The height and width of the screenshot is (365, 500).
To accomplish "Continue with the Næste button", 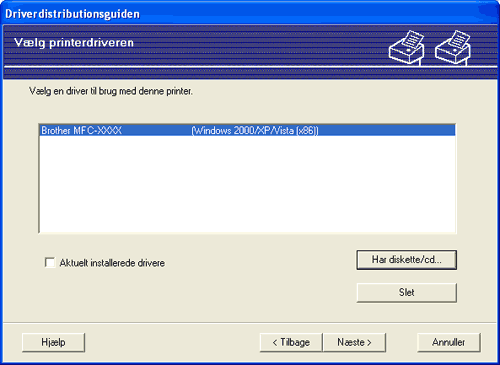I will click(354, 342).
